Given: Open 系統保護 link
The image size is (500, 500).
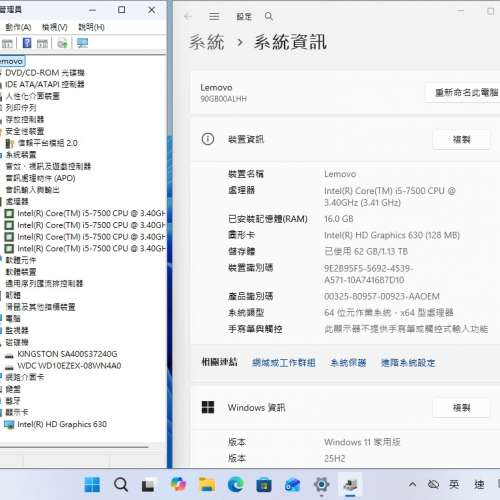Looking at the screenshot, I should click(x=348, y=363).
